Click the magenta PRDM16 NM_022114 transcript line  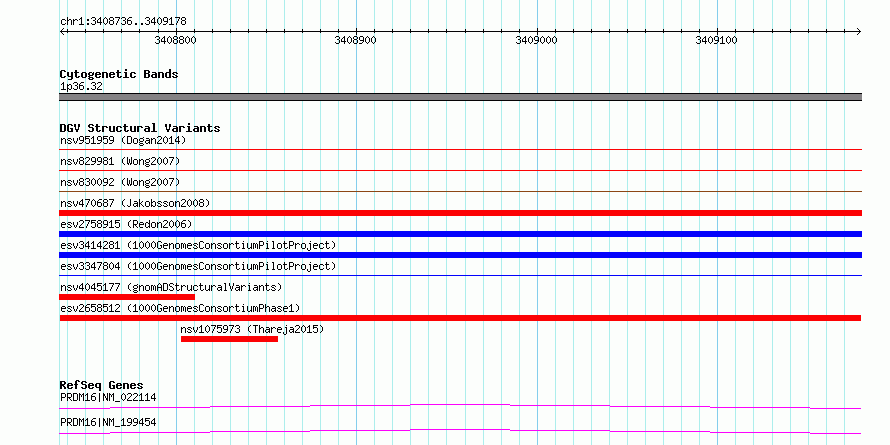click(x=461, y=406)
